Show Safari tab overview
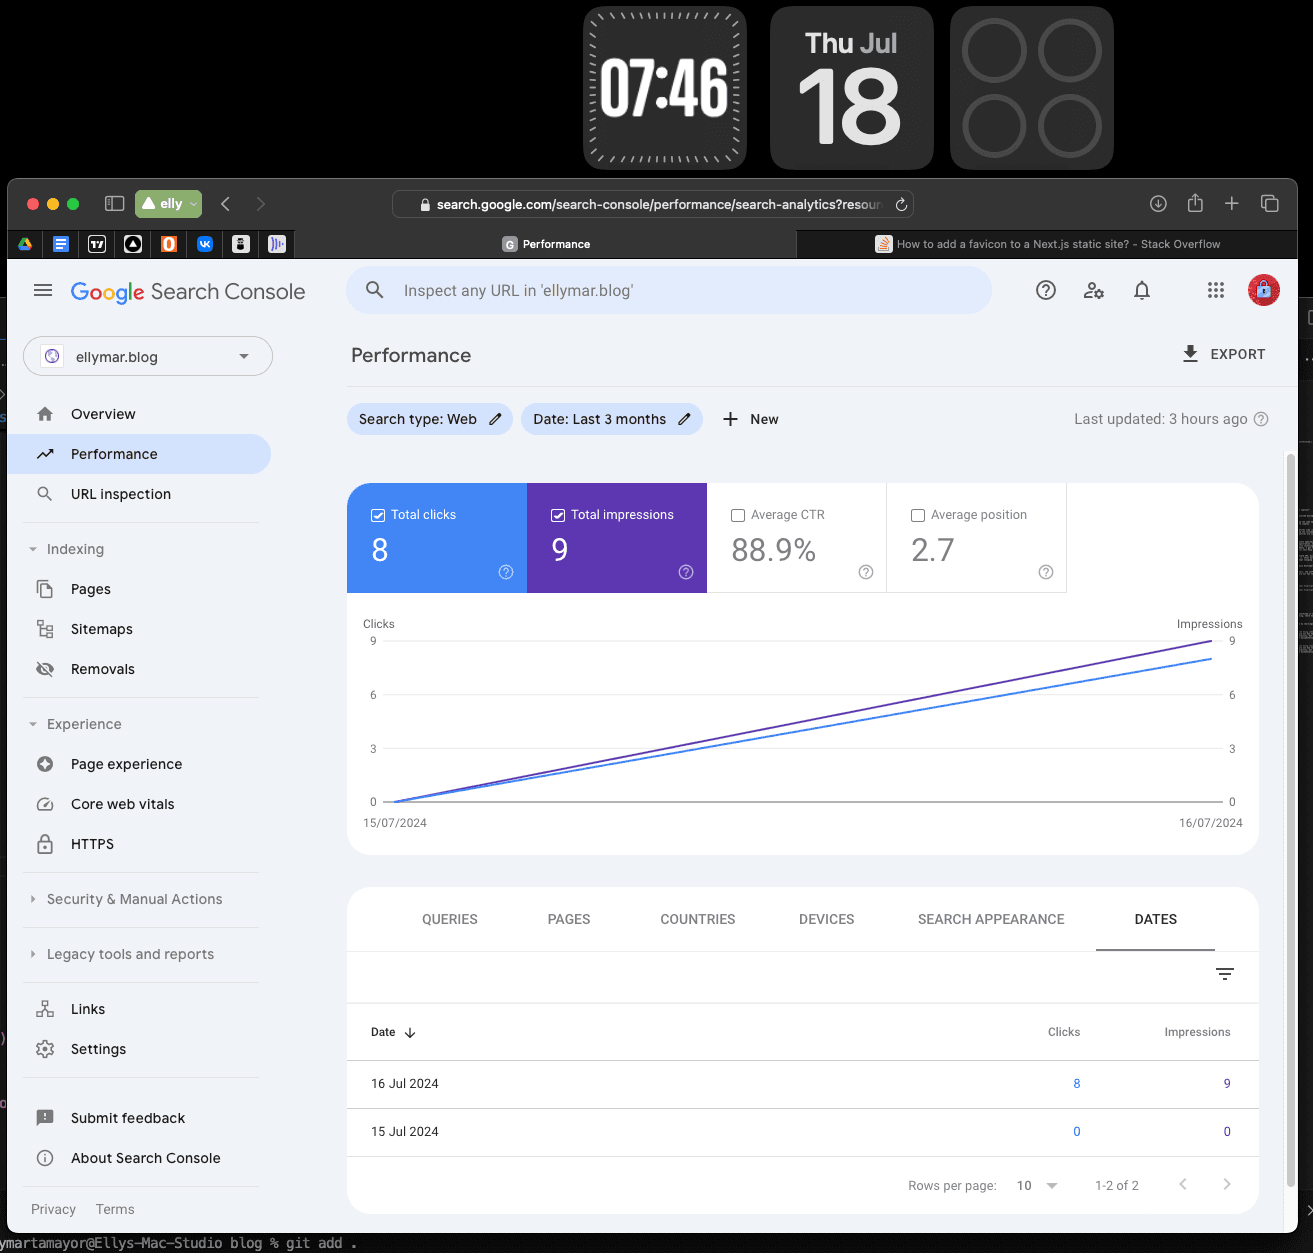 click(1270, 204)
